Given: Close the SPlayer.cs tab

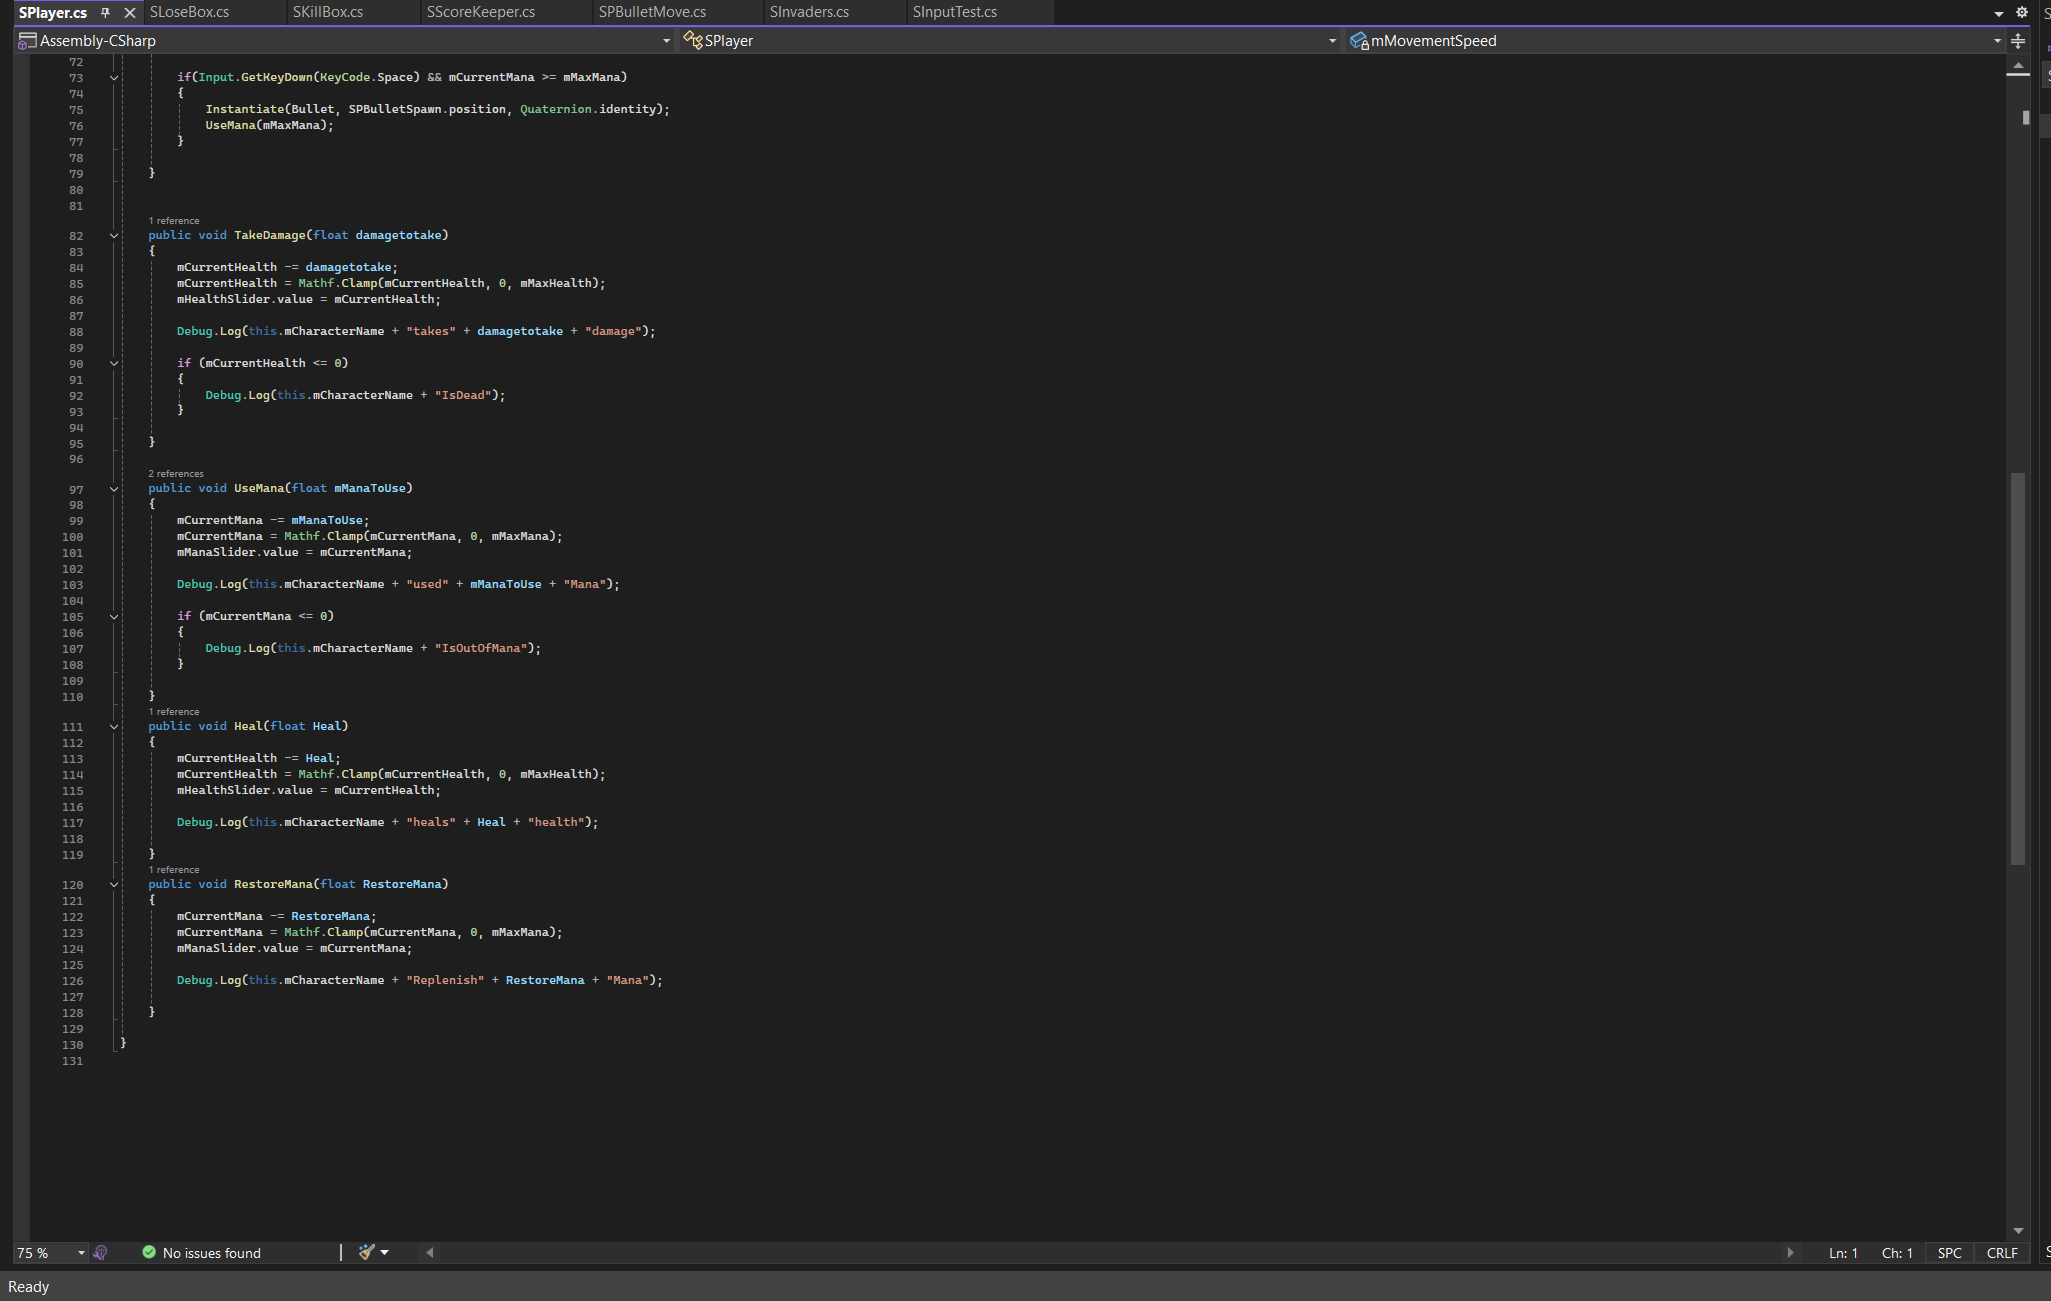Looking at the screenshot, I should (129, 12).
